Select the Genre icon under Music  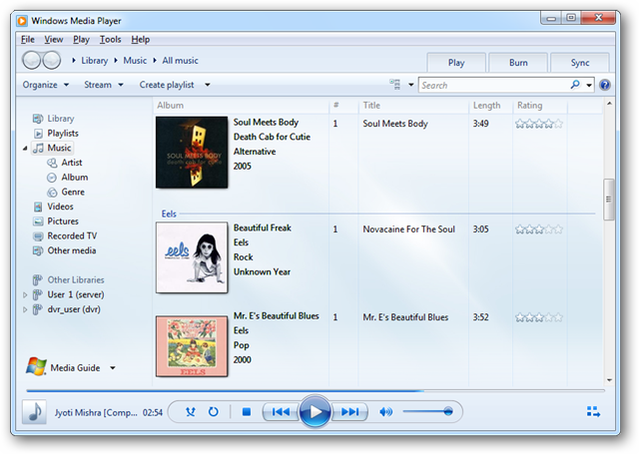[x=52, y=192]
